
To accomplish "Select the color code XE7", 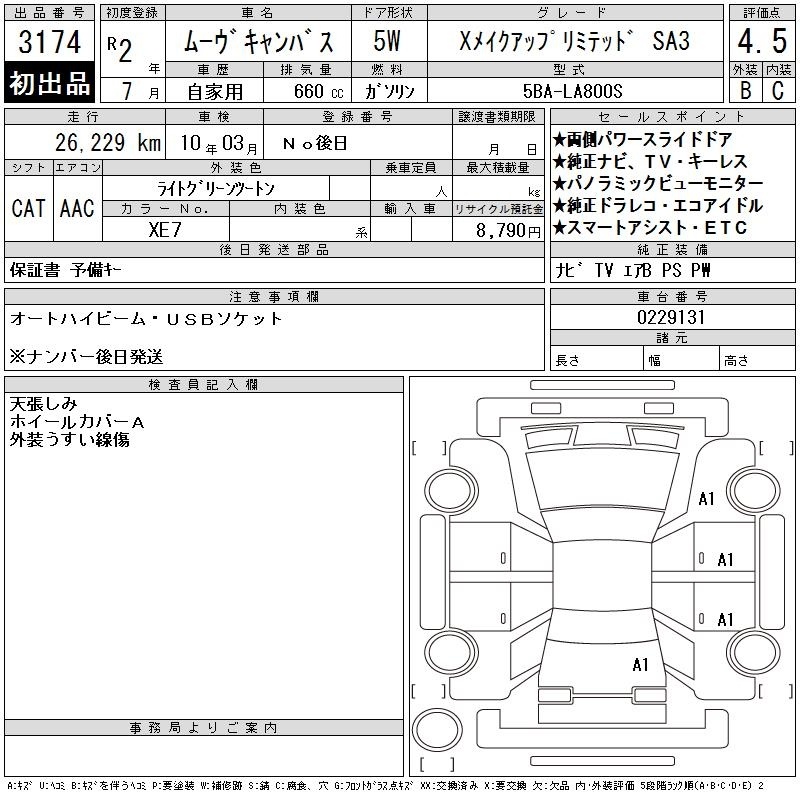I will (165, 229).
